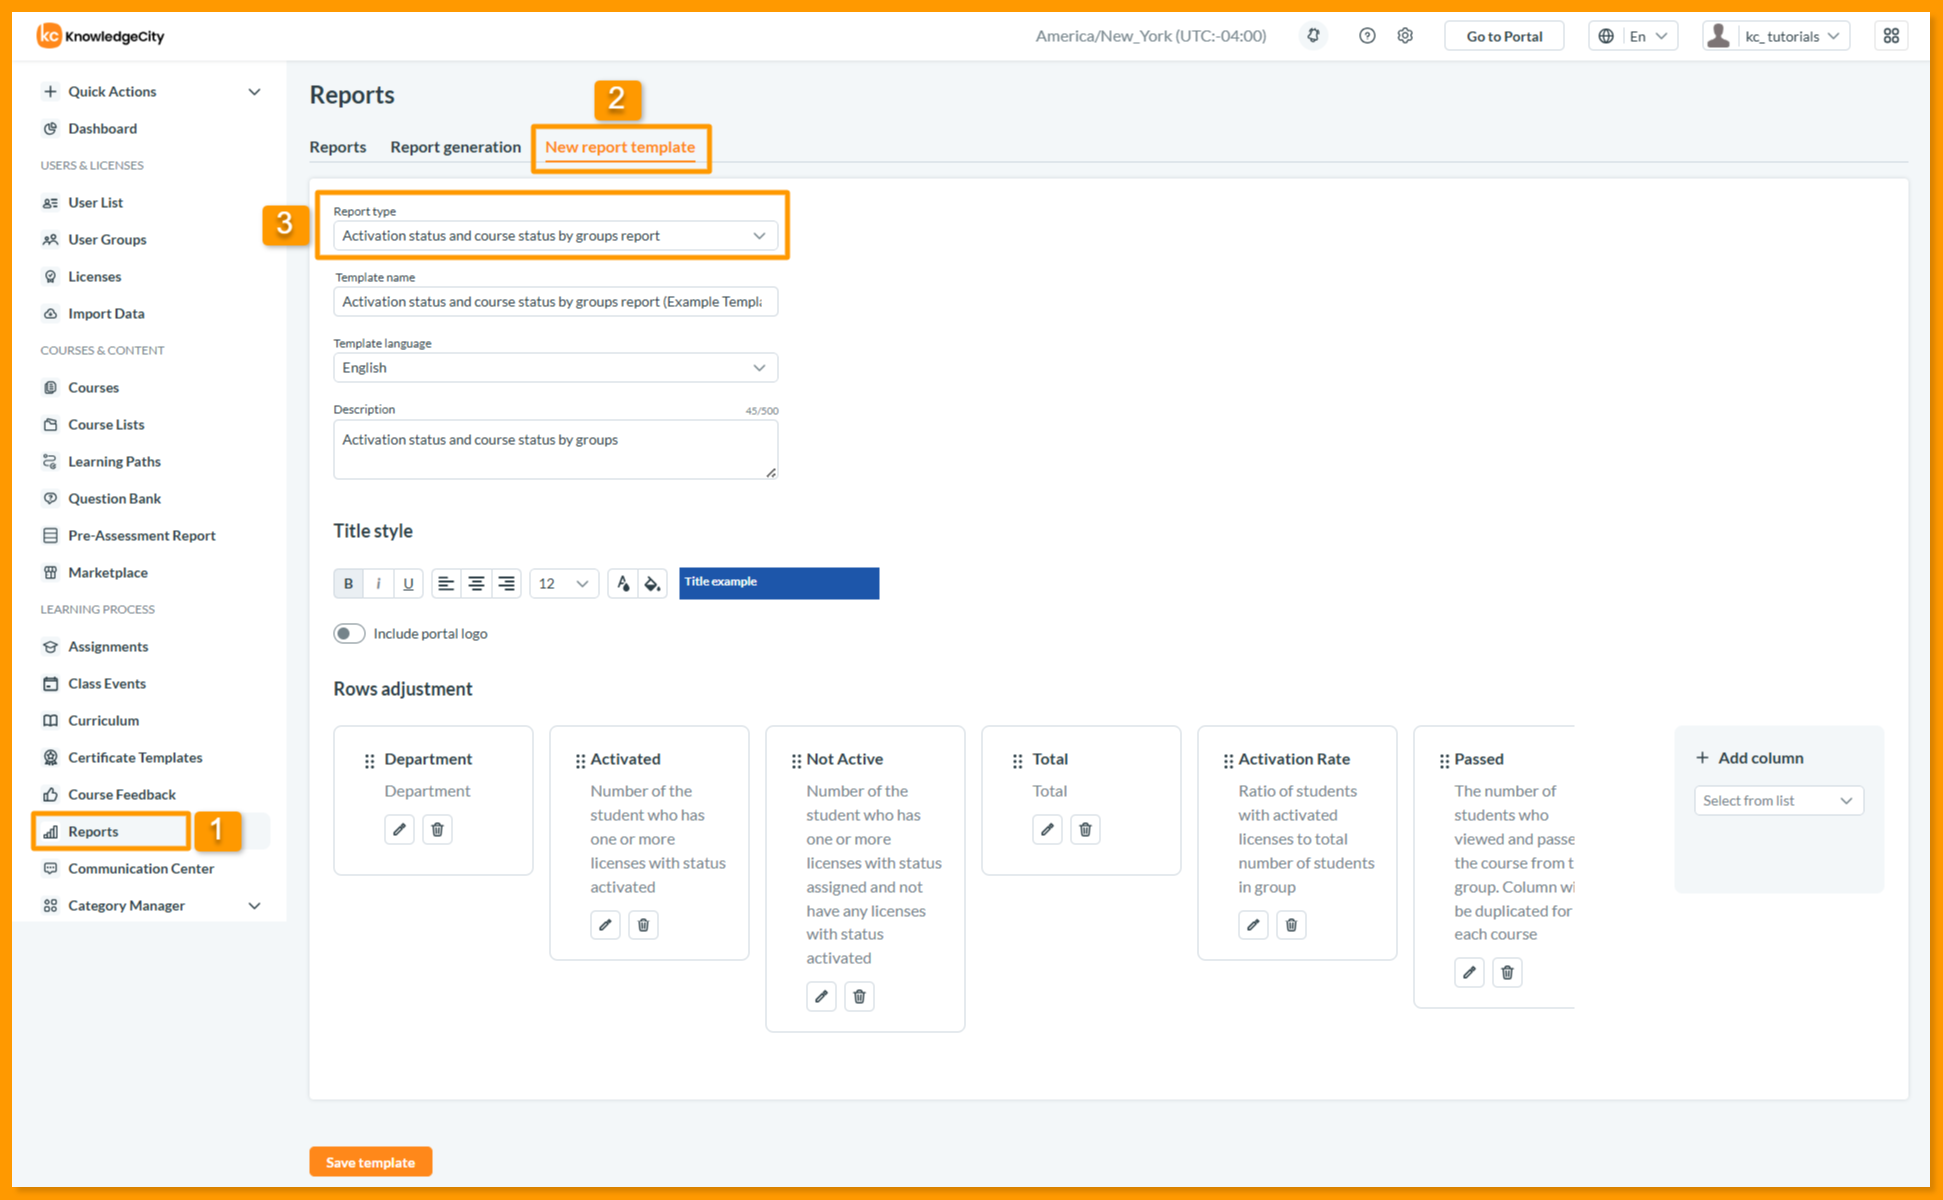Open the En language selector
This screenshot has width=1943, height=1200.
pyautogui.click(x=1634, y=36)
